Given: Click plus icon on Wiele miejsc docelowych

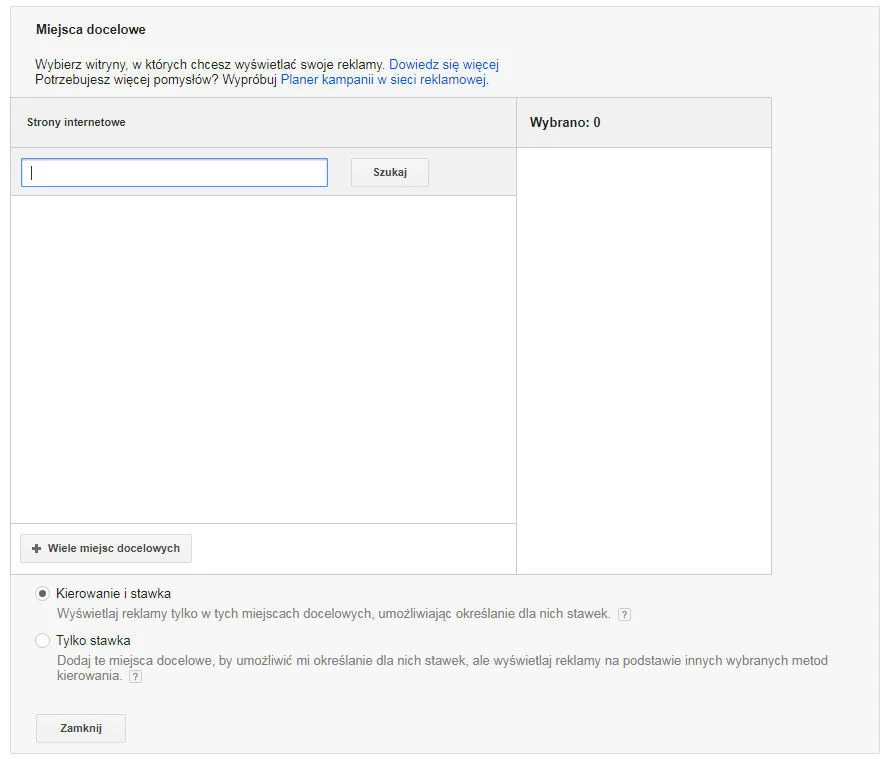Looking at the screenshot, I should [x=37, y=549].
